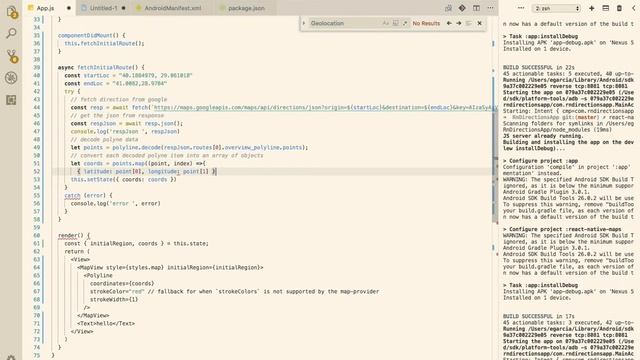Switch to the Untitled-1 tab

pyautogui.click(x=103, y=8)
